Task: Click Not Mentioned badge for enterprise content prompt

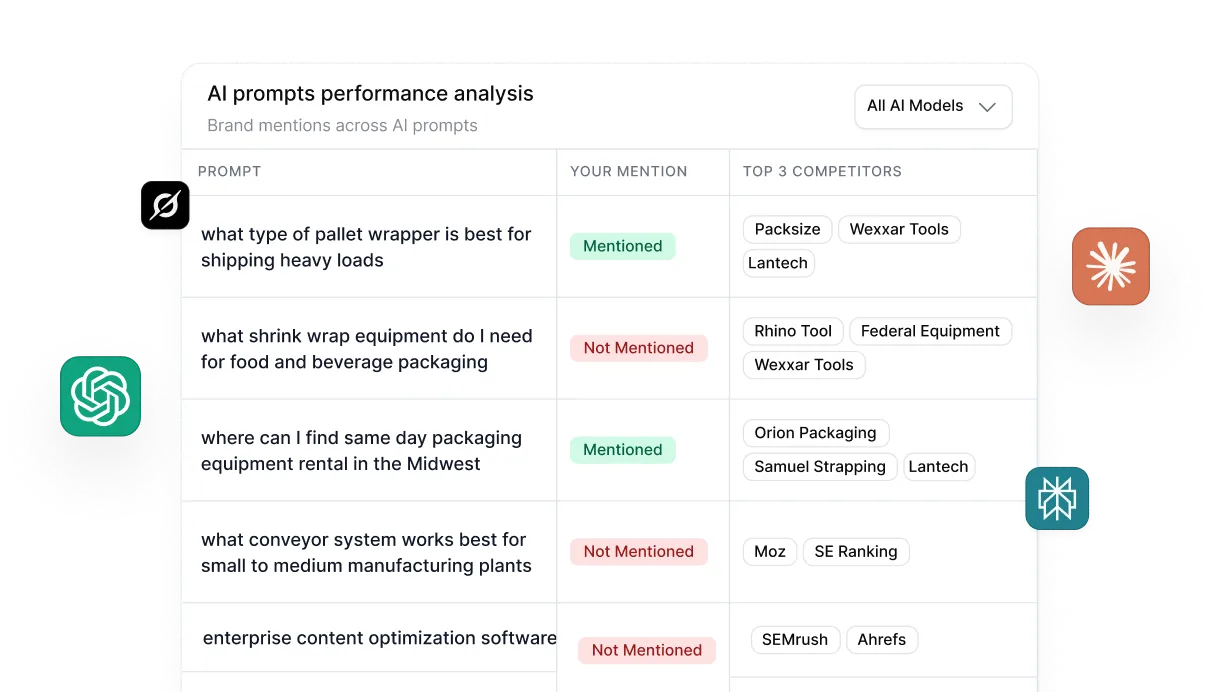Action: coord(647,650)
